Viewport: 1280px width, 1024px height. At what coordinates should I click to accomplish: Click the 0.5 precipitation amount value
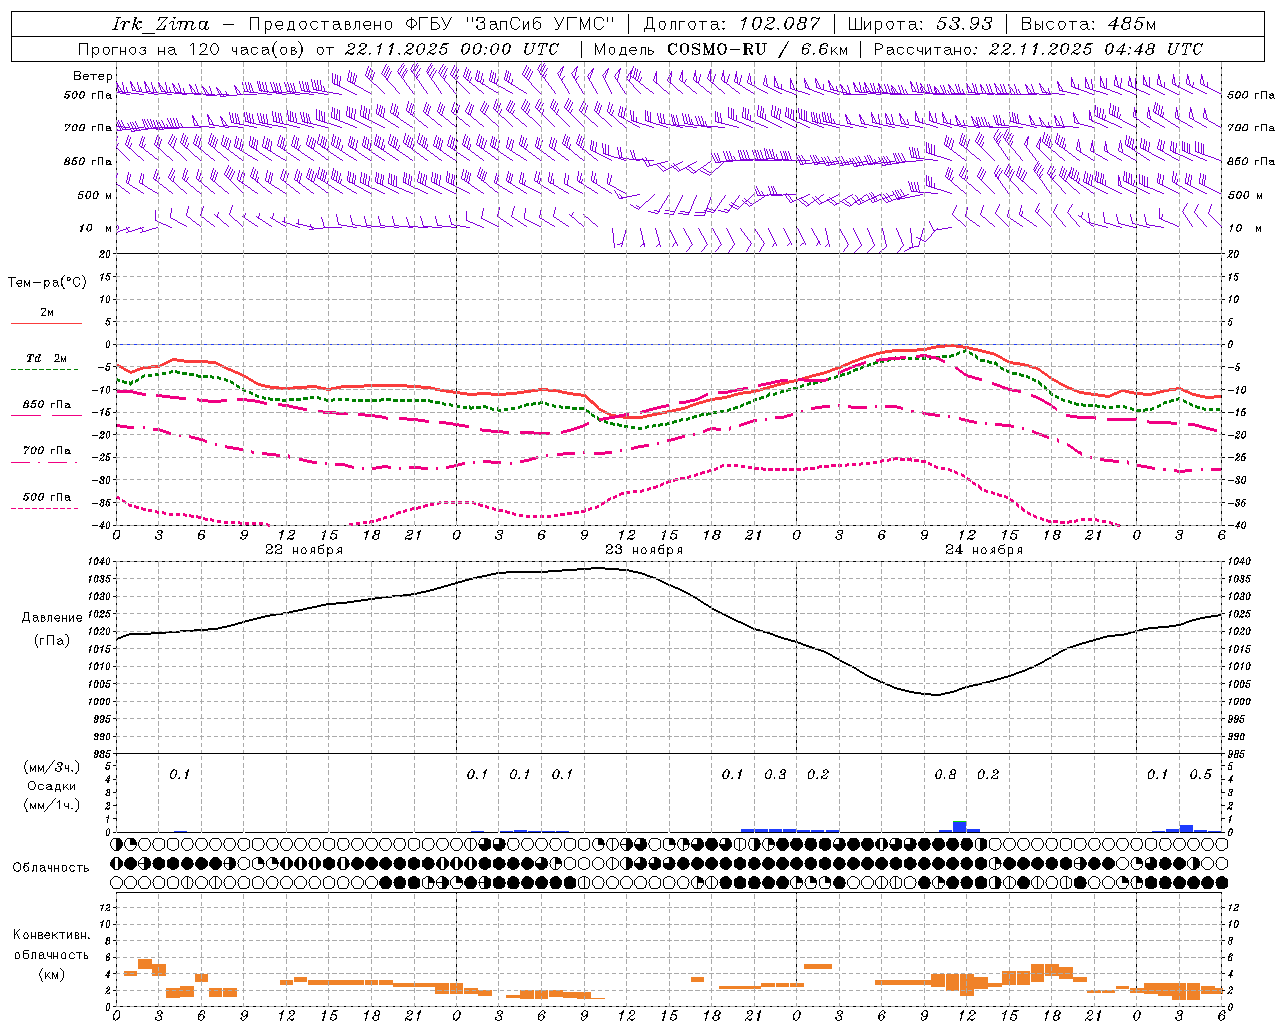1200,775
